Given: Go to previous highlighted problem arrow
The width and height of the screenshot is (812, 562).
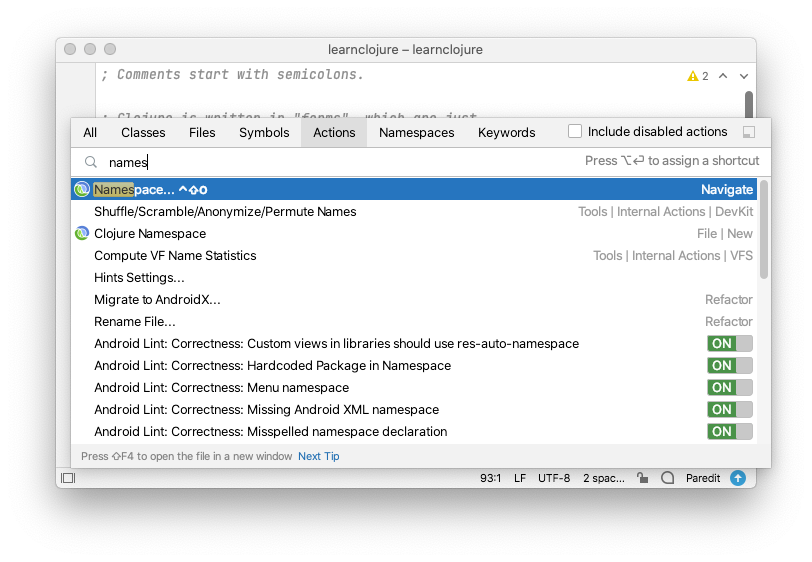Looking at the screenshot, I should pos(723,76).
